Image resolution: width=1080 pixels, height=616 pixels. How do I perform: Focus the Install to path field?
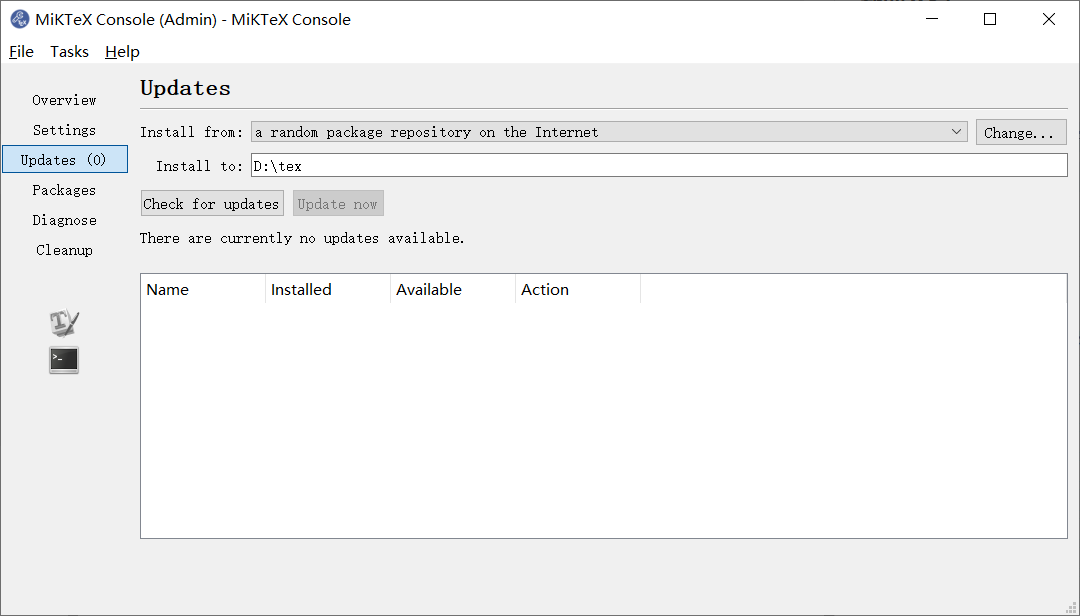click(x=659, y=165)
